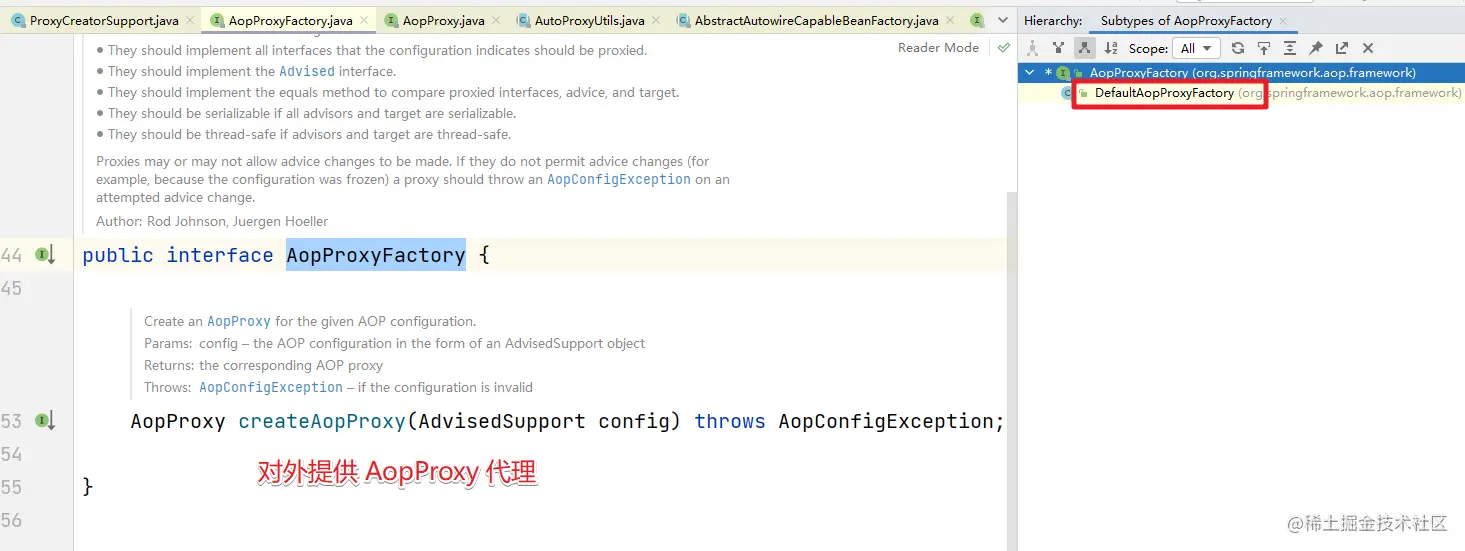1465x551 pixels.
Task: Click AdvisedSupport parameter type
Action: tap(501, 421)
